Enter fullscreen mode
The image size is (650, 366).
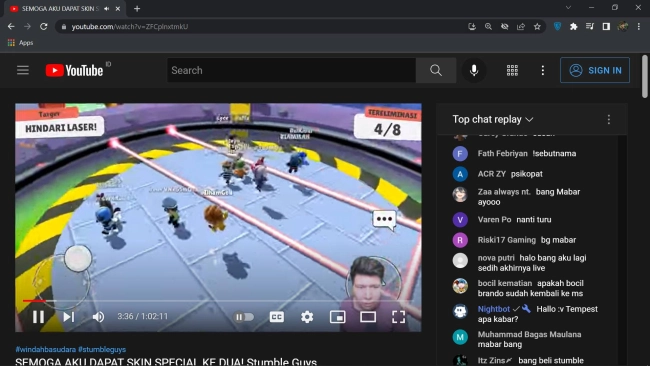[x=398, y=317]
